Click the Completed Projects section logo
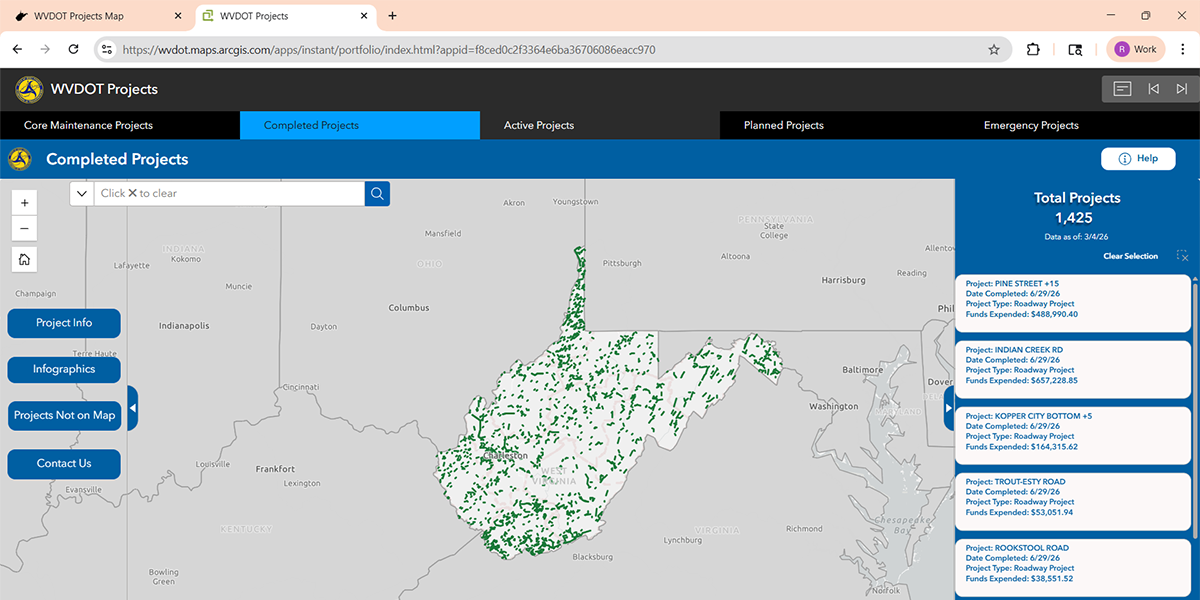 pos(19,159)
